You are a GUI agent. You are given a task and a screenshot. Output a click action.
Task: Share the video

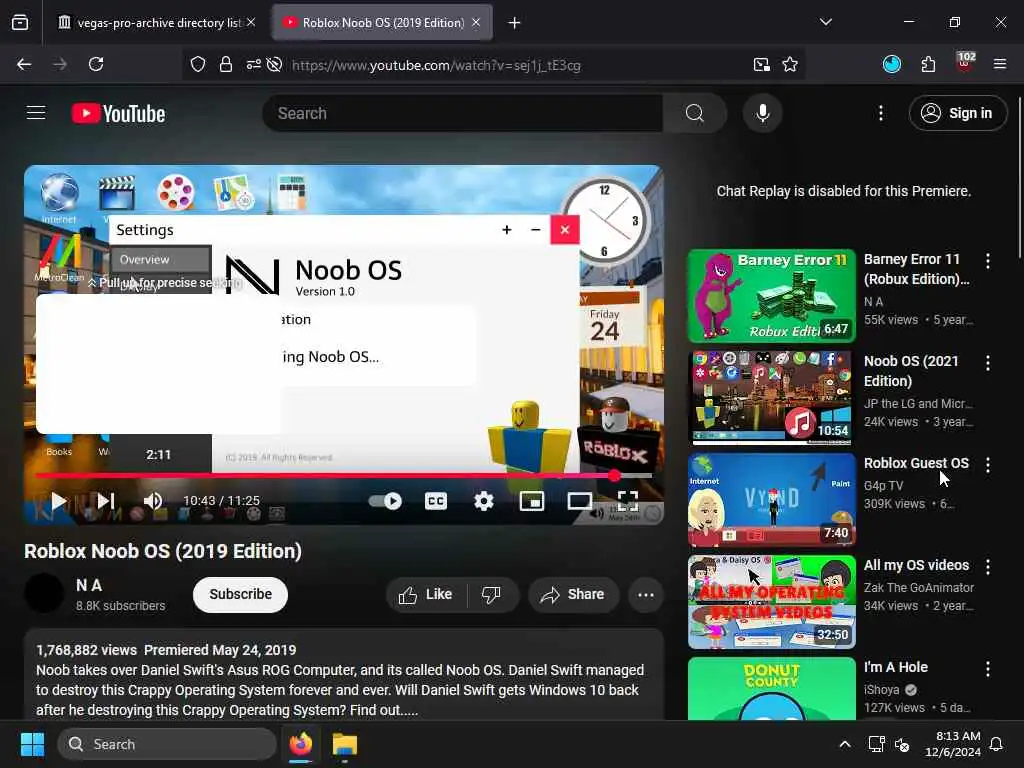573,594
